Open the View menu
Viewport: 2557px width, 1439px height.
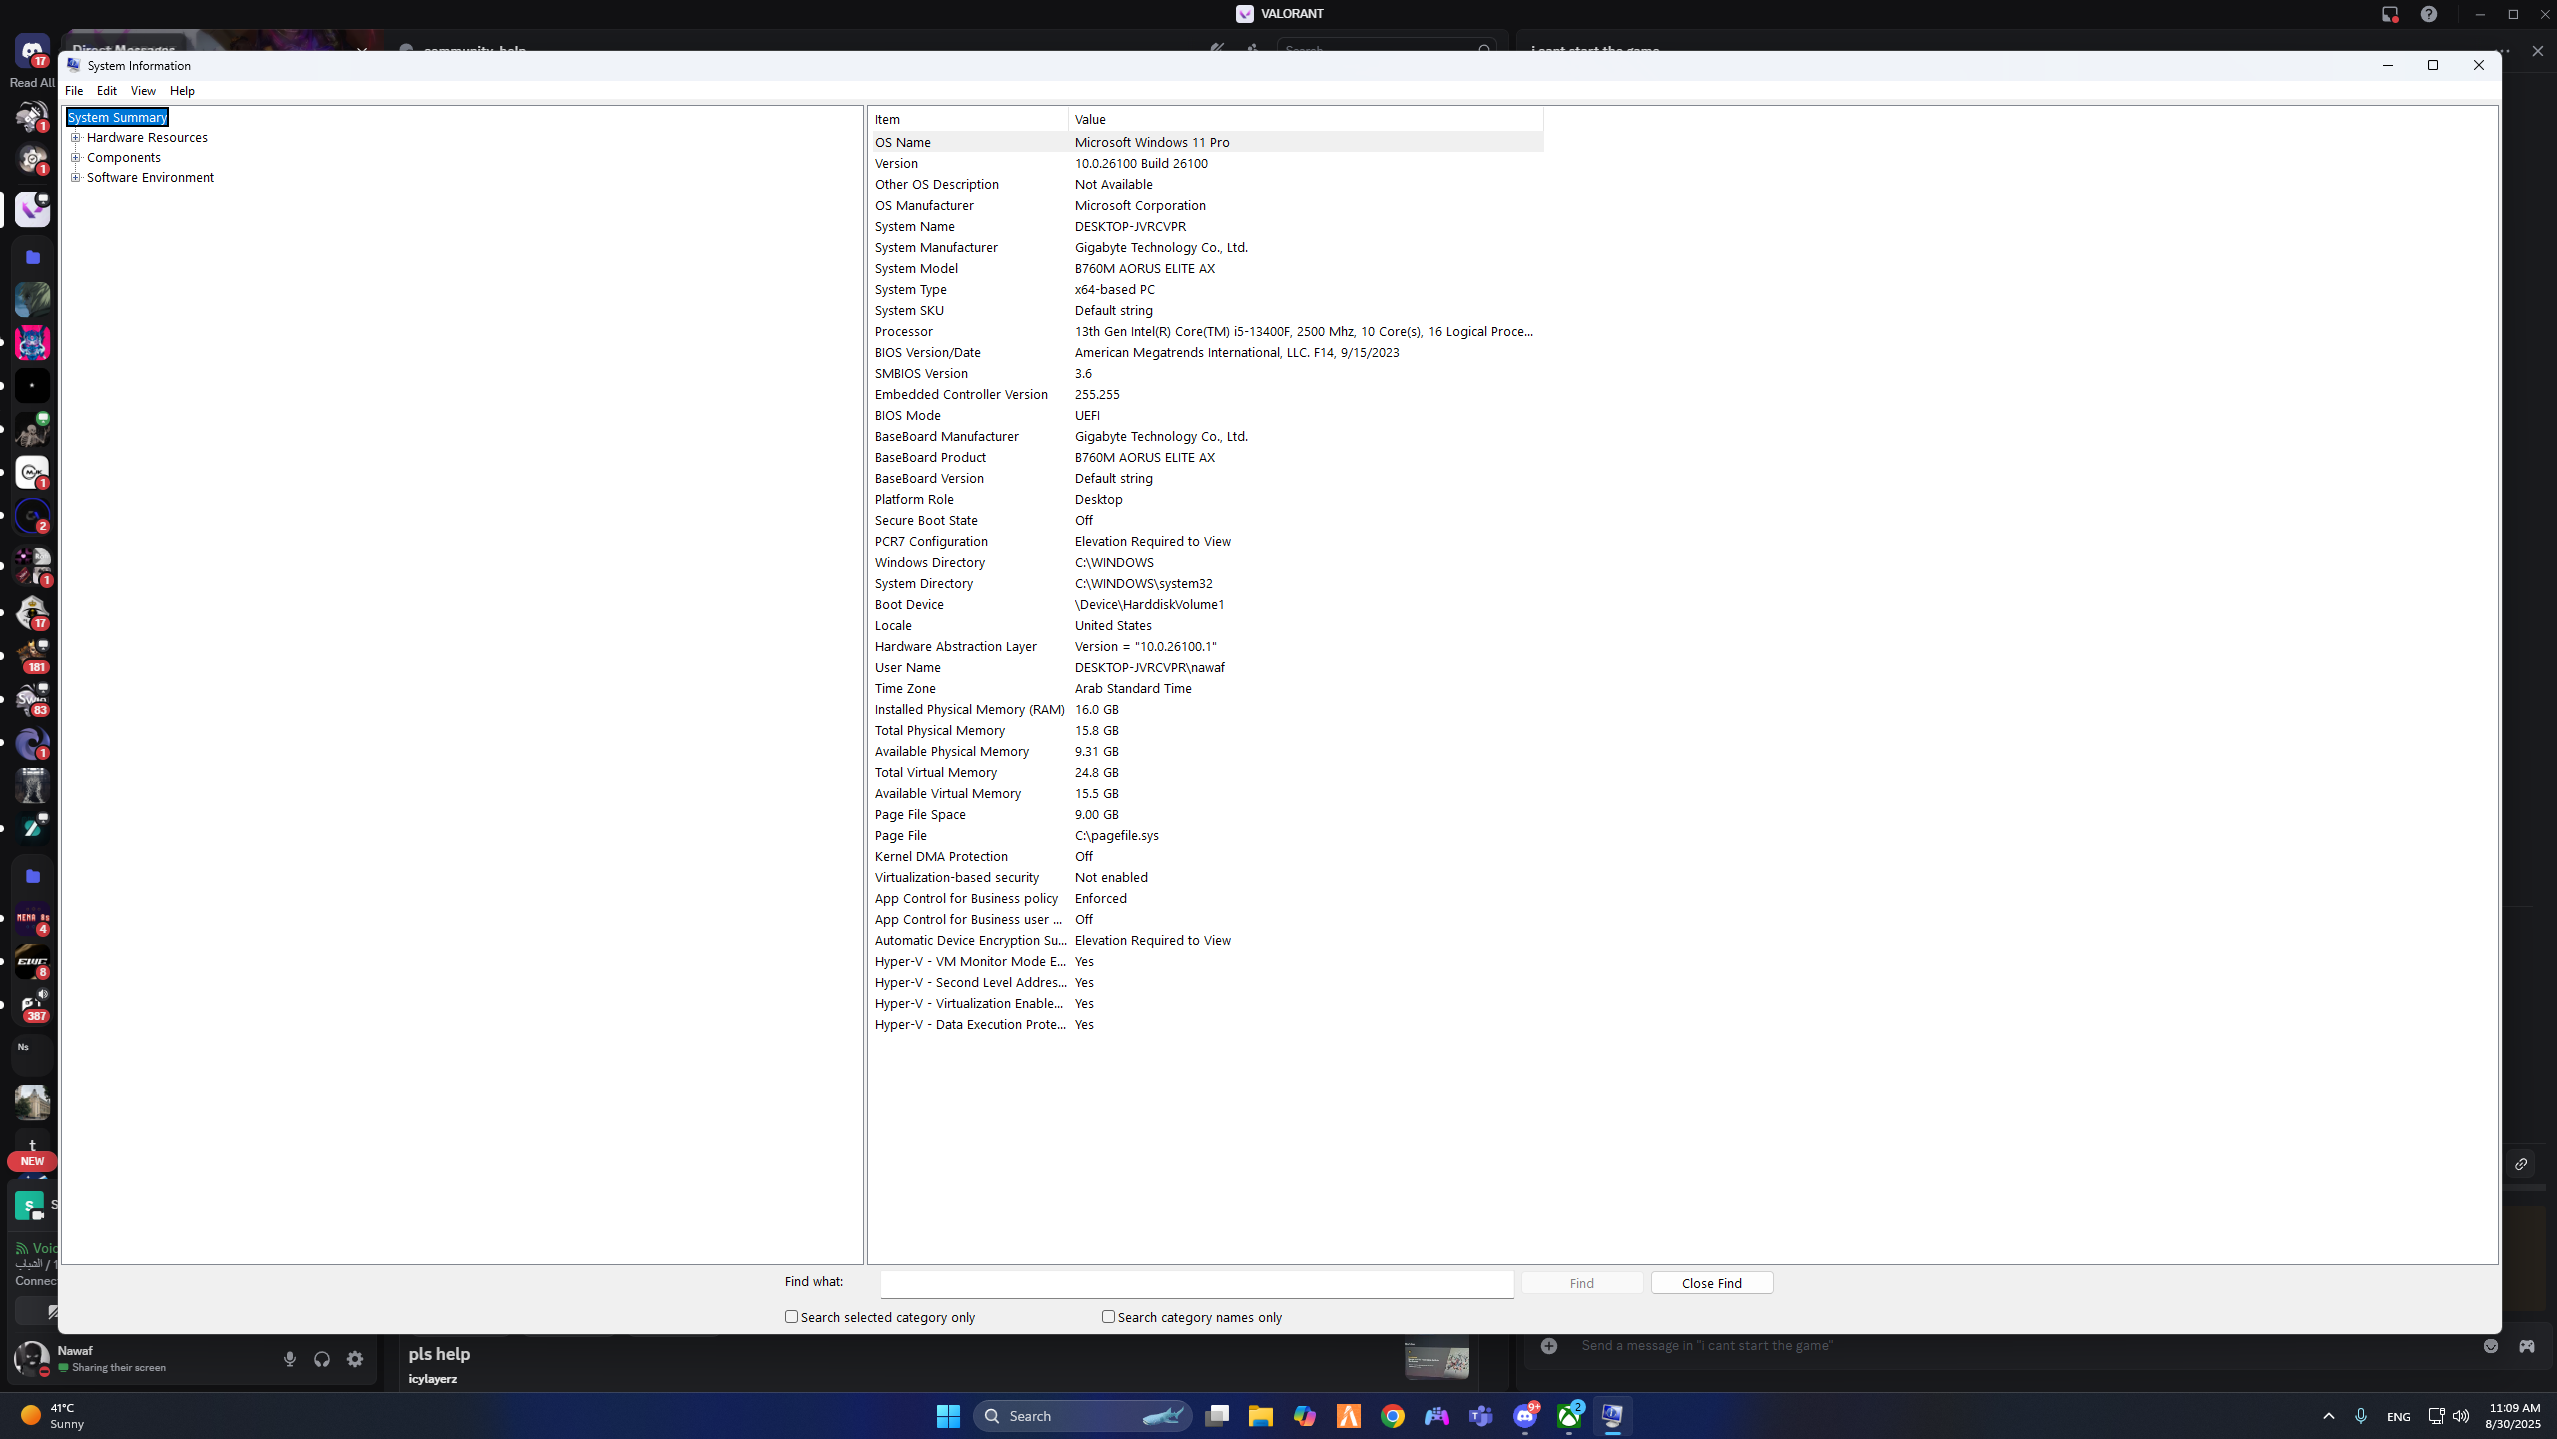pyautogui.click(x=143, y=91)
